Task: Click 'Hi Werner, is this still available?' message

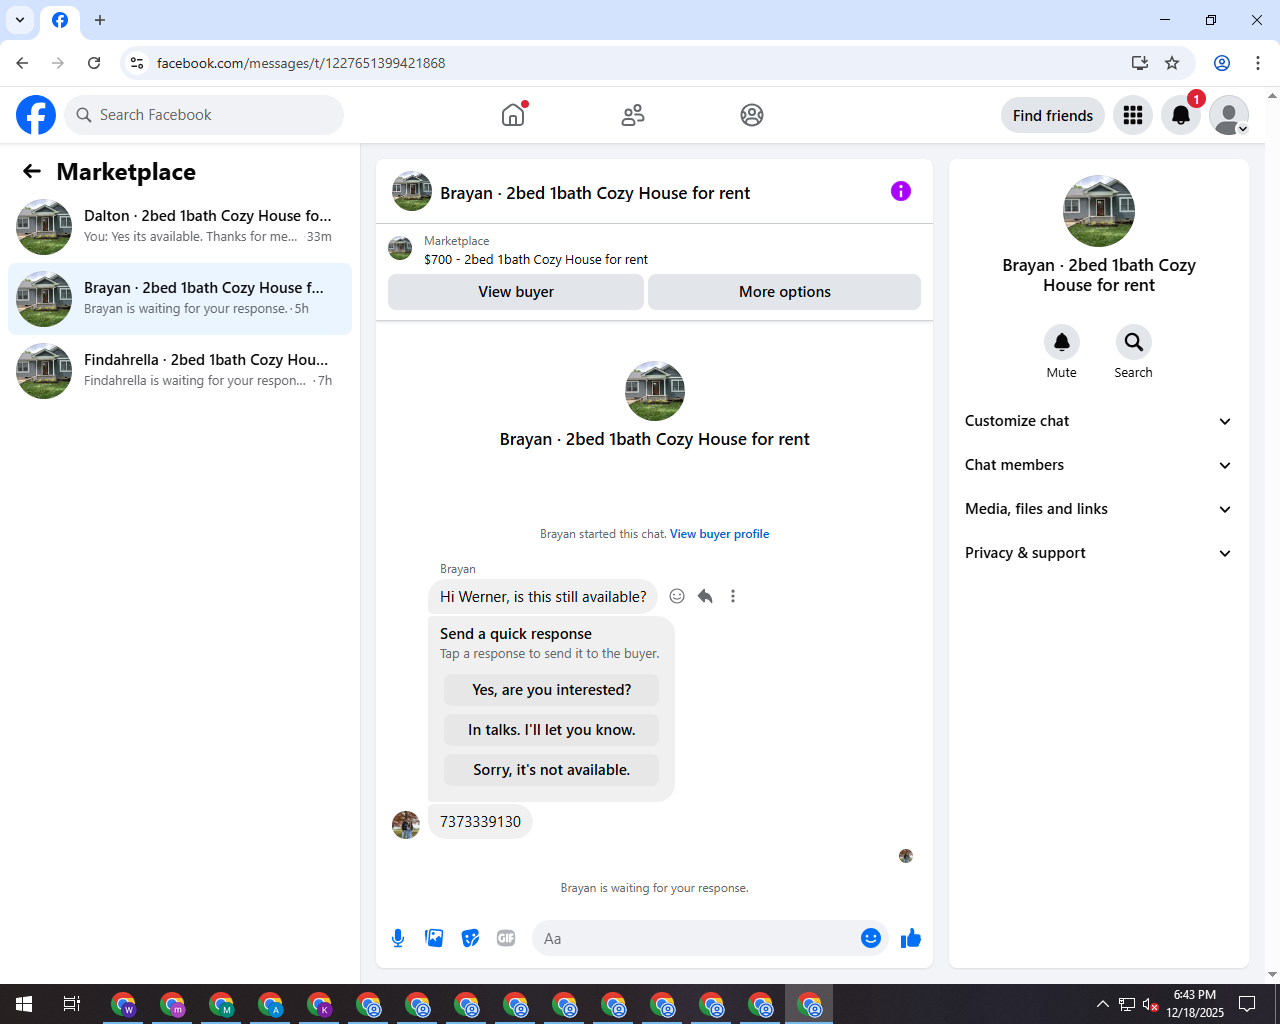Action: coord(543,597)
